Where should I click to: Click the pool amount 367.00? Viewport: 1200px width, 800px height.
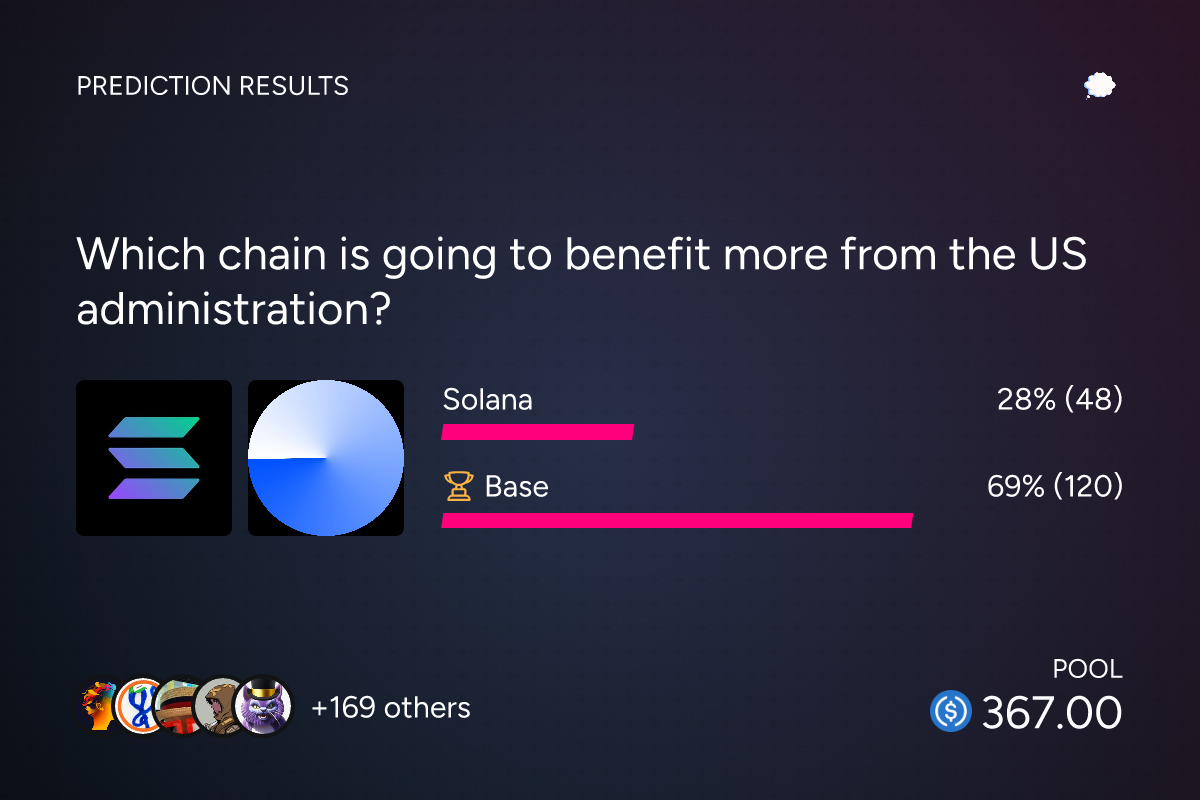pyautogui.click(x=1052, y=713)
